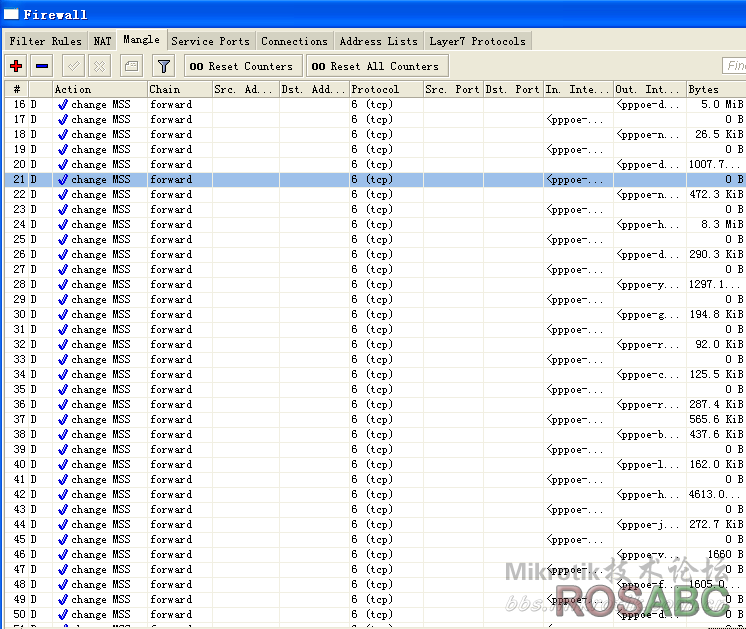Click the Firewall window title icon
The height and width of the screenshot is (629, 746).
click(11, 14)
